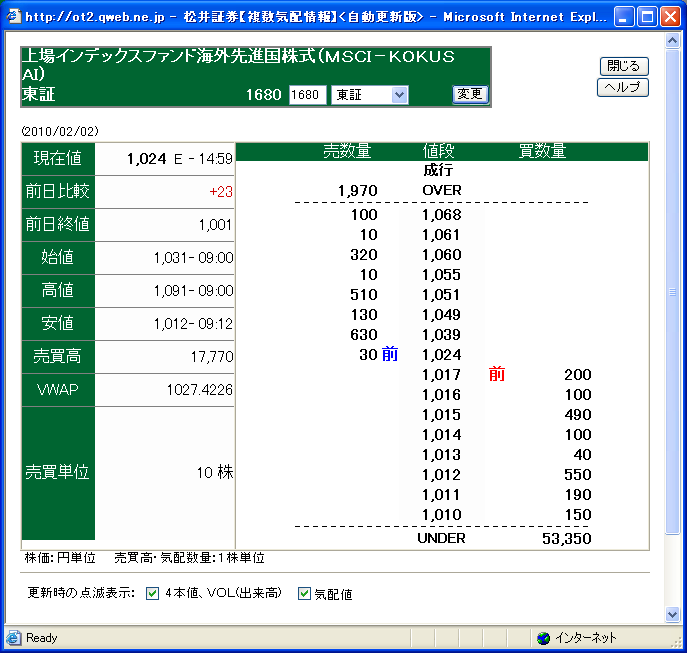Click the 1,017 best bid price

(441, 375)
